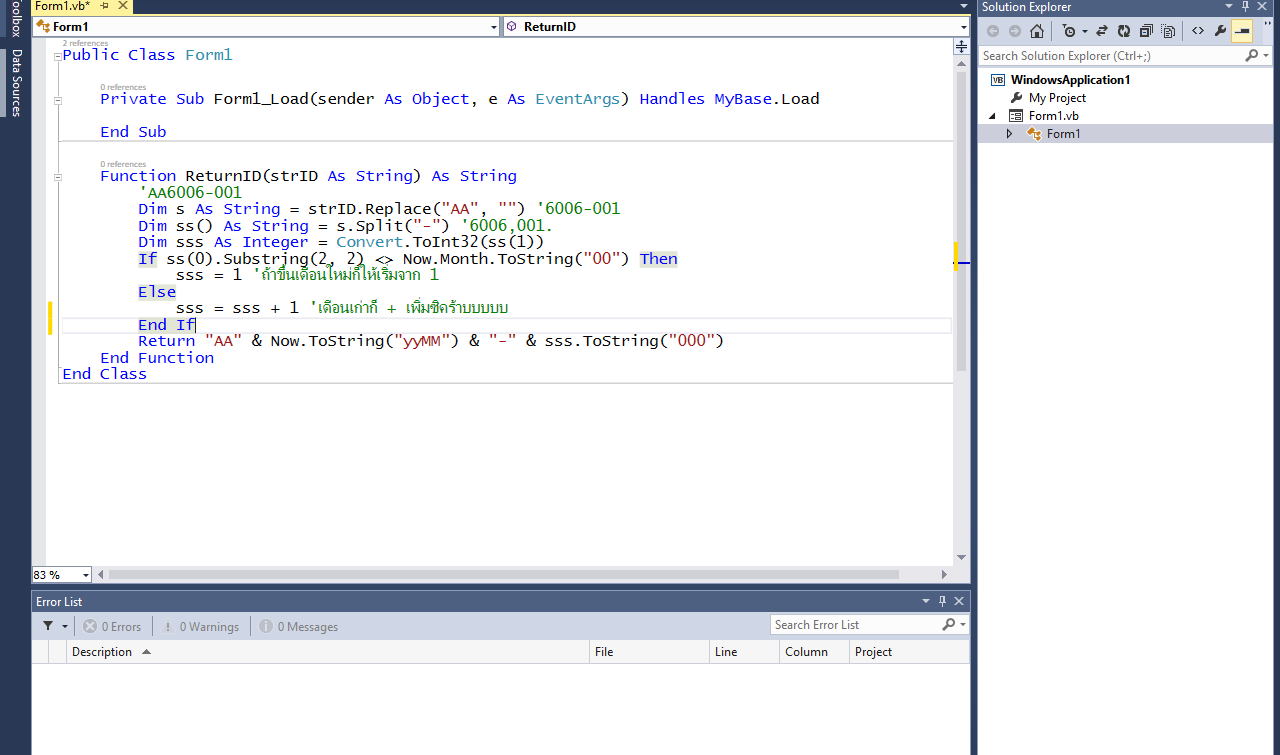Screen dimensions: 1280x755
Task: Click Sync with Active Document icon
Action: click(x=1102, y=31)
